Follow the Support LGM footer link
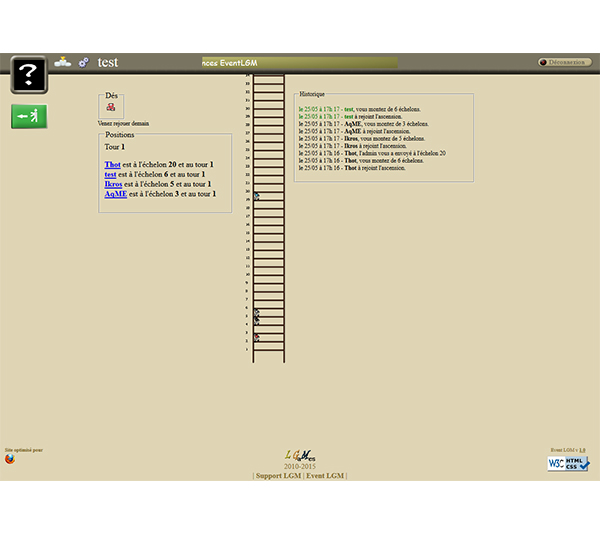The height and width of the screenshot is (533, 600). tap(279, 475)
